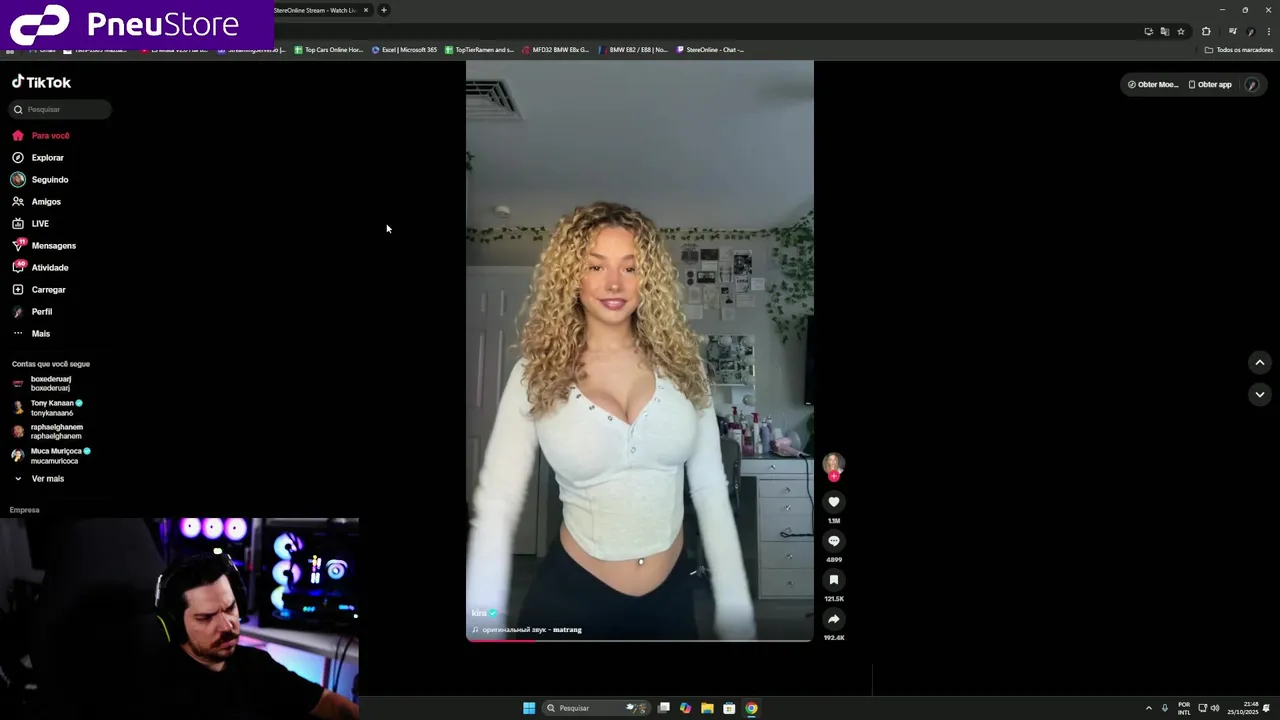Open boxederuarj followed account

(x=42, y=383)
